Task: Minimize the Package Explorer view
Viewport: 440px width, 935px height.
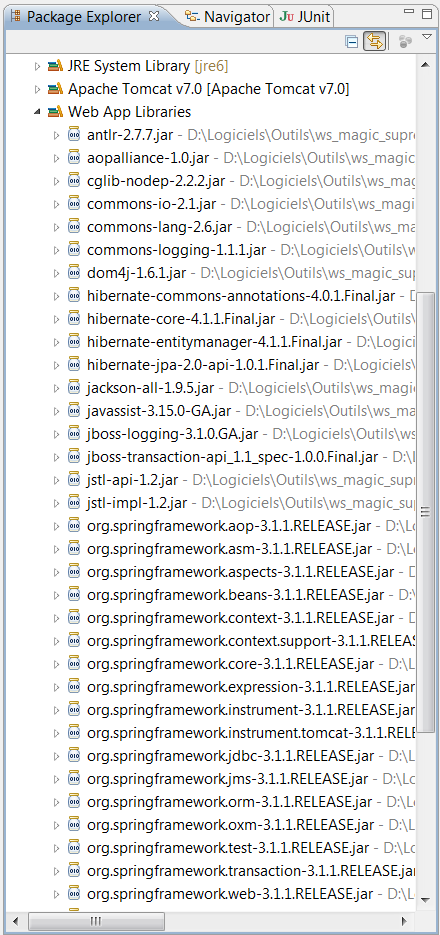Action: 409,11
